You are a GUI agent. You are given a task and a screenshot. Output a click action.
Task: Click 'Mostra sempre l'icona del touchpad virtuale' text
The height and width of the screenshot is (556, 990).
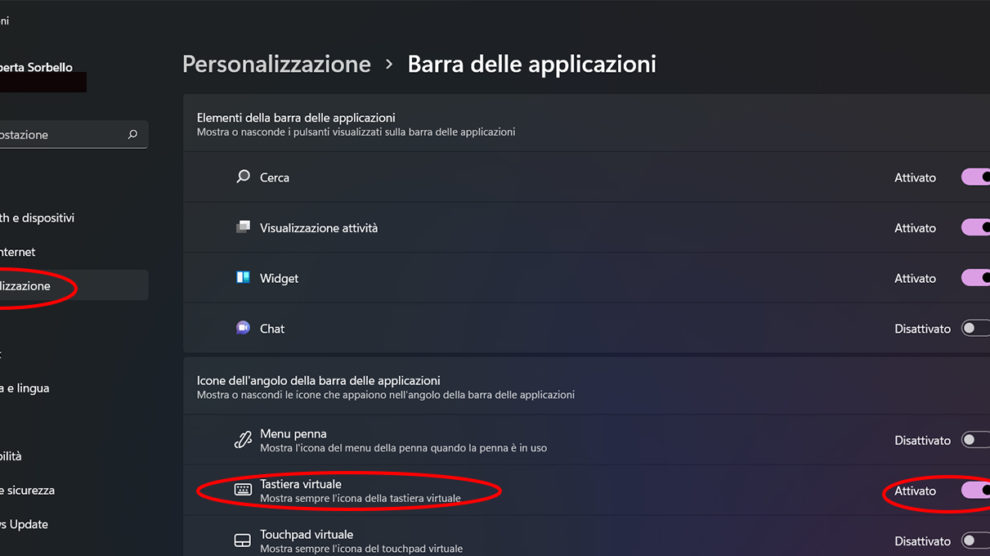pos(361,549)
